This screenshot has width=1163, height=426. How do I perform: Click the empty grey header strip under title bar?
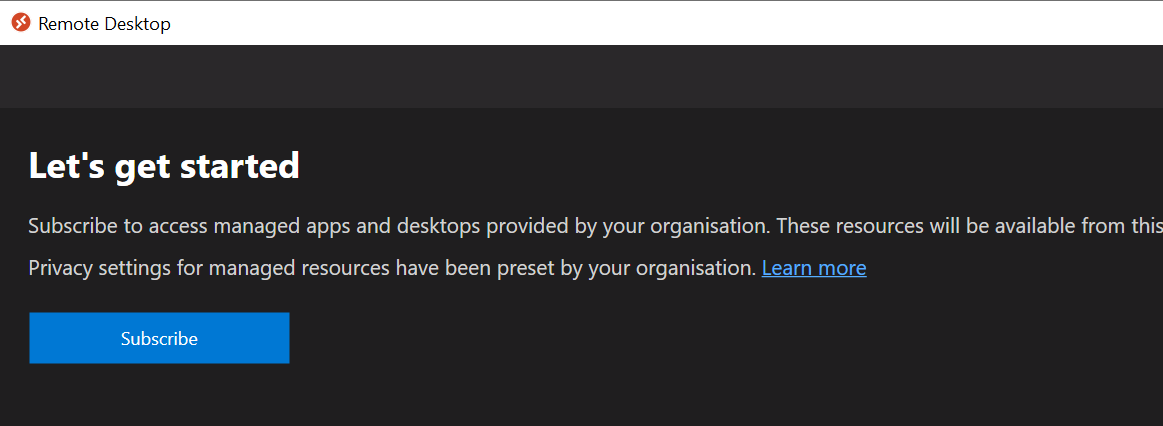[x=582, y=76]
